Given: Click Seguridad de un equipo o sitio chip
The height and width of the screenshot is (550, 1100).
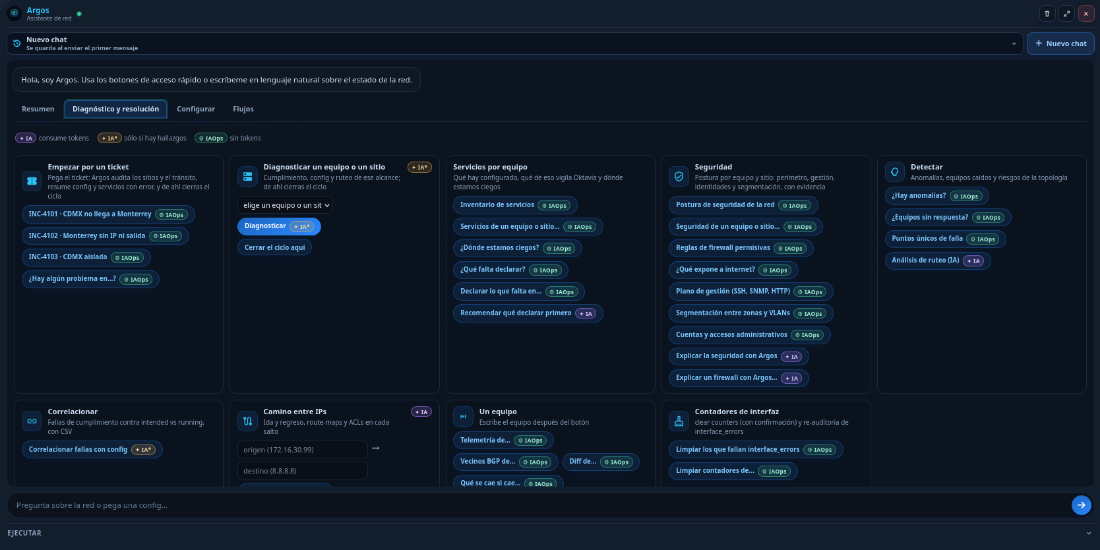Looking at the screenshot, I should coord(746,227).
